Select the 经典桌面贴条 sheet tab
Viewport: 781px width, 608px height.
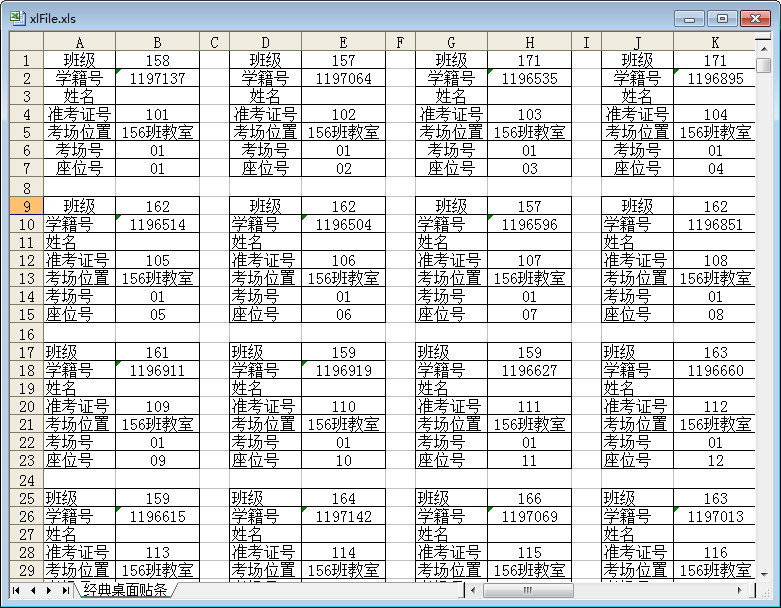coord(125,590)
